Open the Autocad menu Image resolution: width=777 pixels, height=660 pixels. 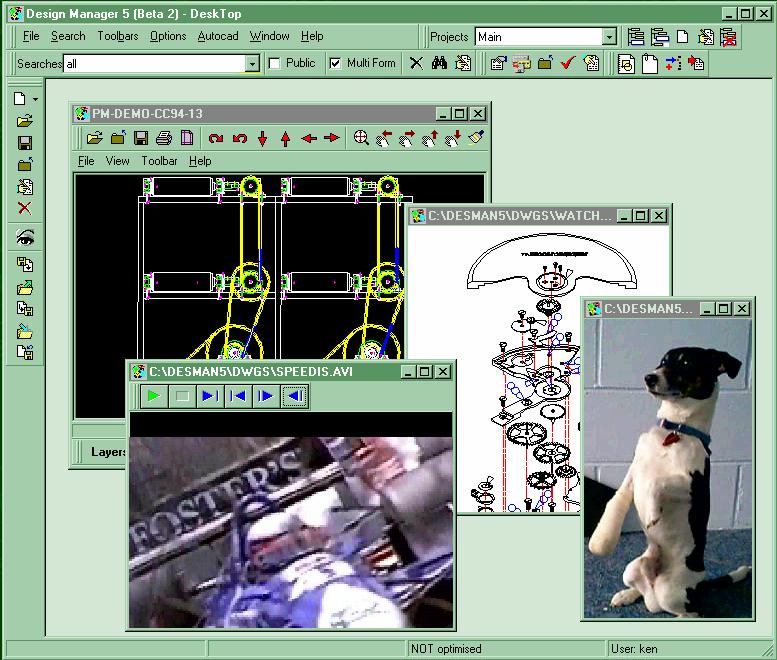click(x=218, y=36)
